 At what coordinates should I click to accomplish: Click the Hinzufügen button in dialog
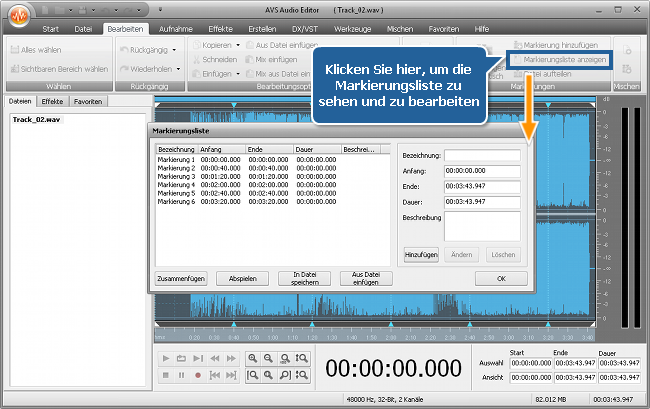click(421, 254)
